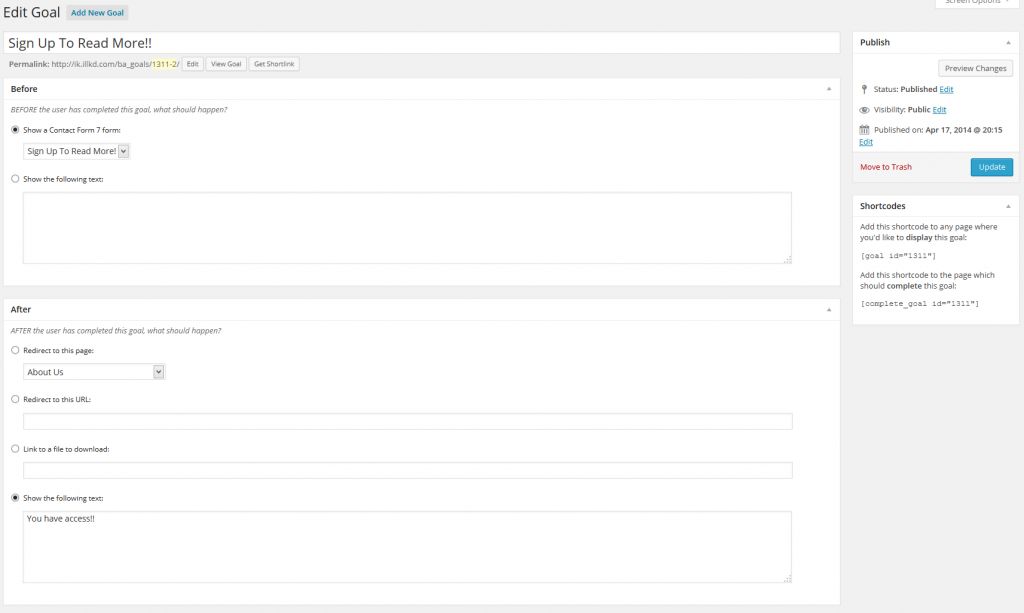
Task: Click the Add New Goal button
Action: tap(98, 13)
